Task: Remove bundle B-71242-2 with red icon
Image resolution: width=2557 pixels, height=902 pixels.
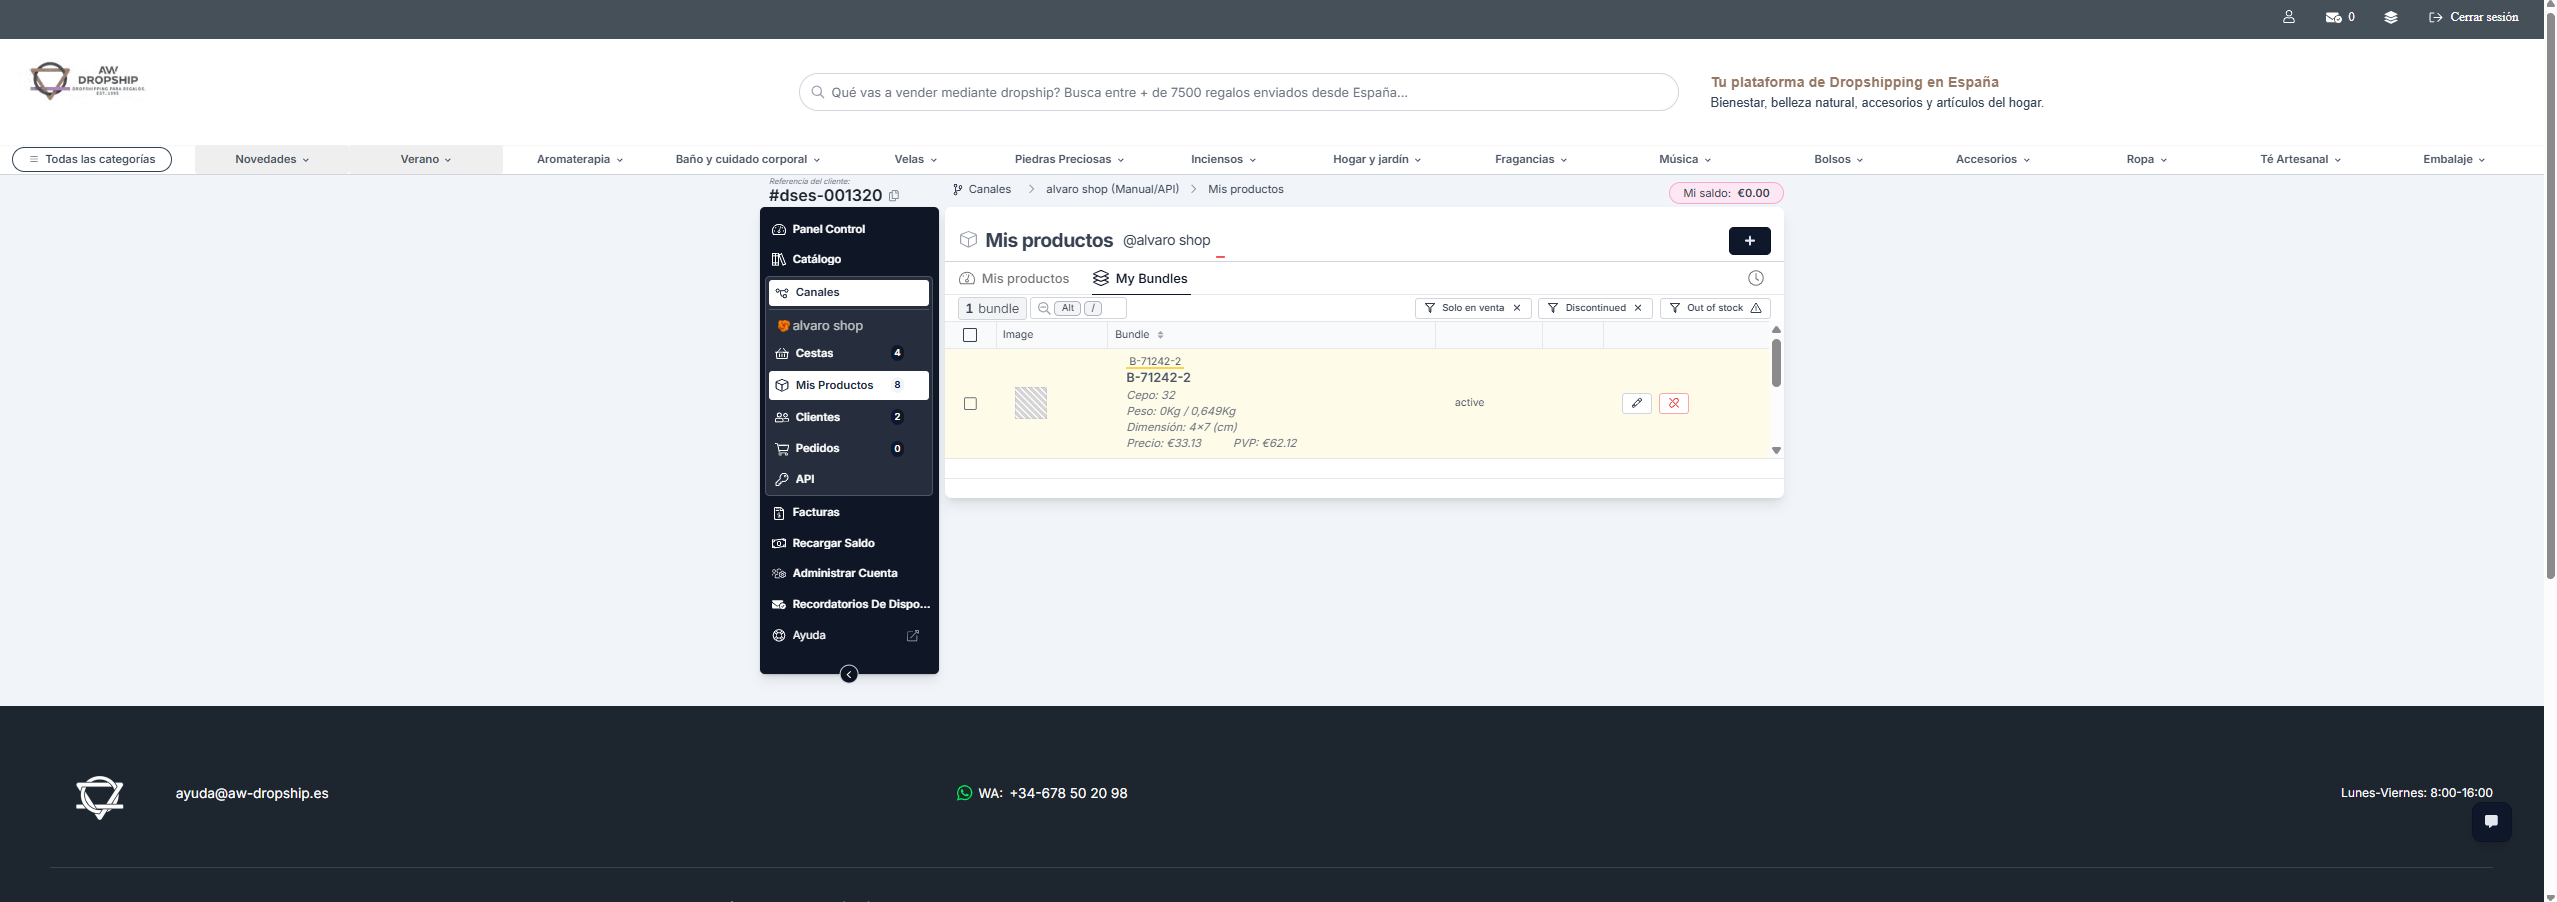Action: coord(1674,403)
